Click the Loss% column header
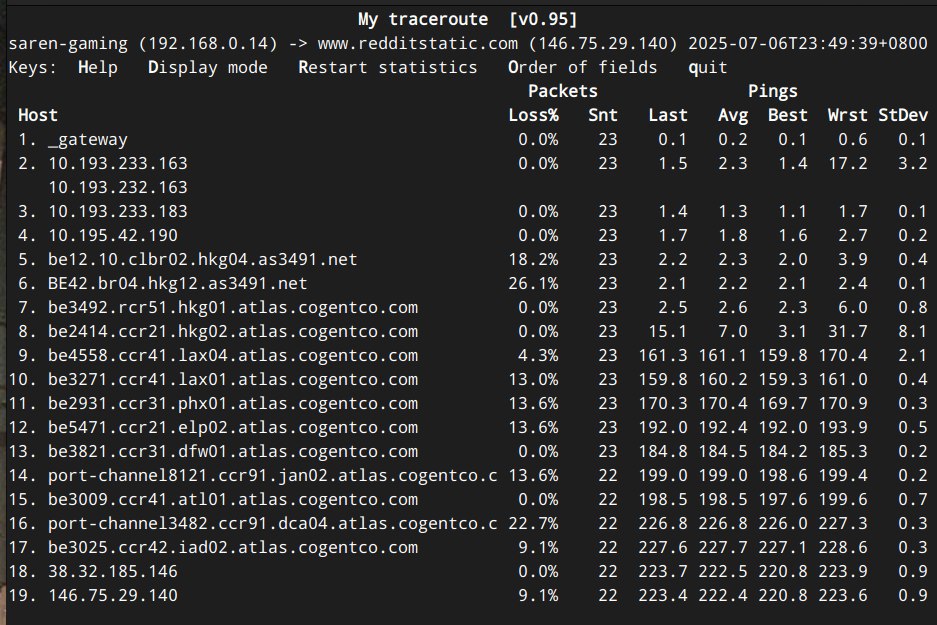Image resolution: width=937 pixels, height=625 pixels. coord(533,116)
